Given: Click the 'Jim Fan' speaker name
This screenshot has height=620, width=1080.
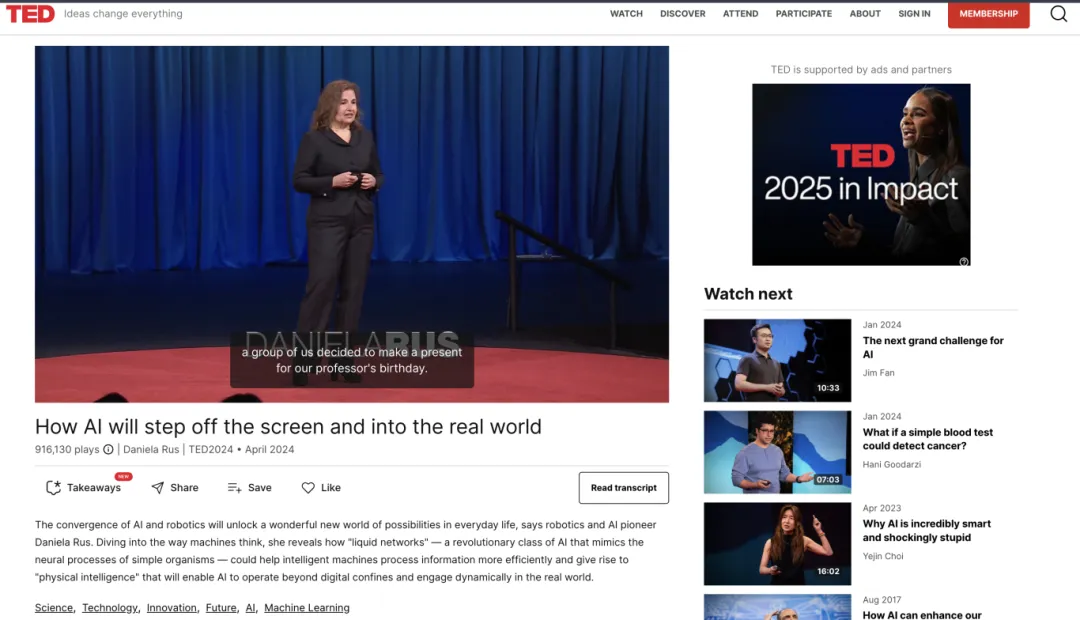Looking at the screenshot, I should coord(878,373).
